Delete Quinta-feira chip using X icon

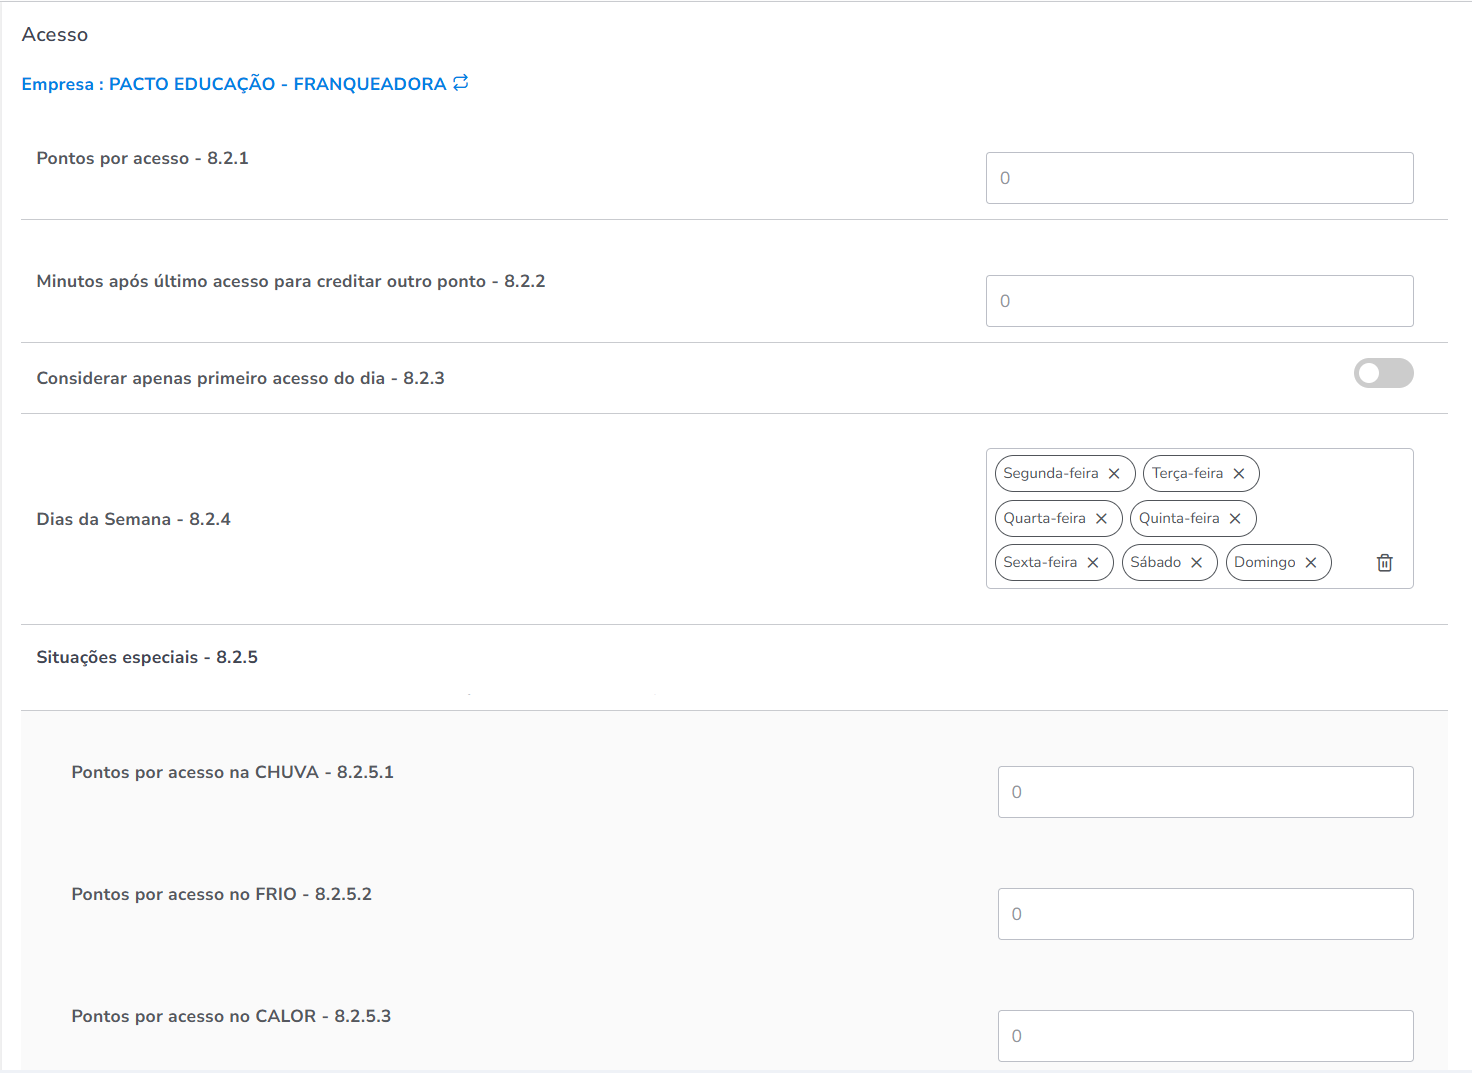pyautogui.click(x=1235, y=519)
